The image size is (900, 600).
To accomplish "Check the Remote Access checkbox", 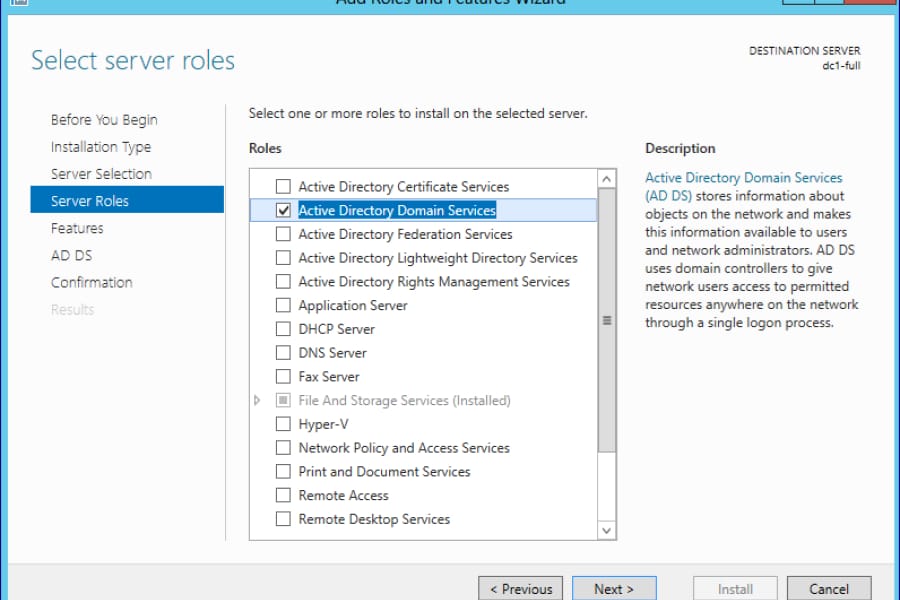I will tap(283, 495).
